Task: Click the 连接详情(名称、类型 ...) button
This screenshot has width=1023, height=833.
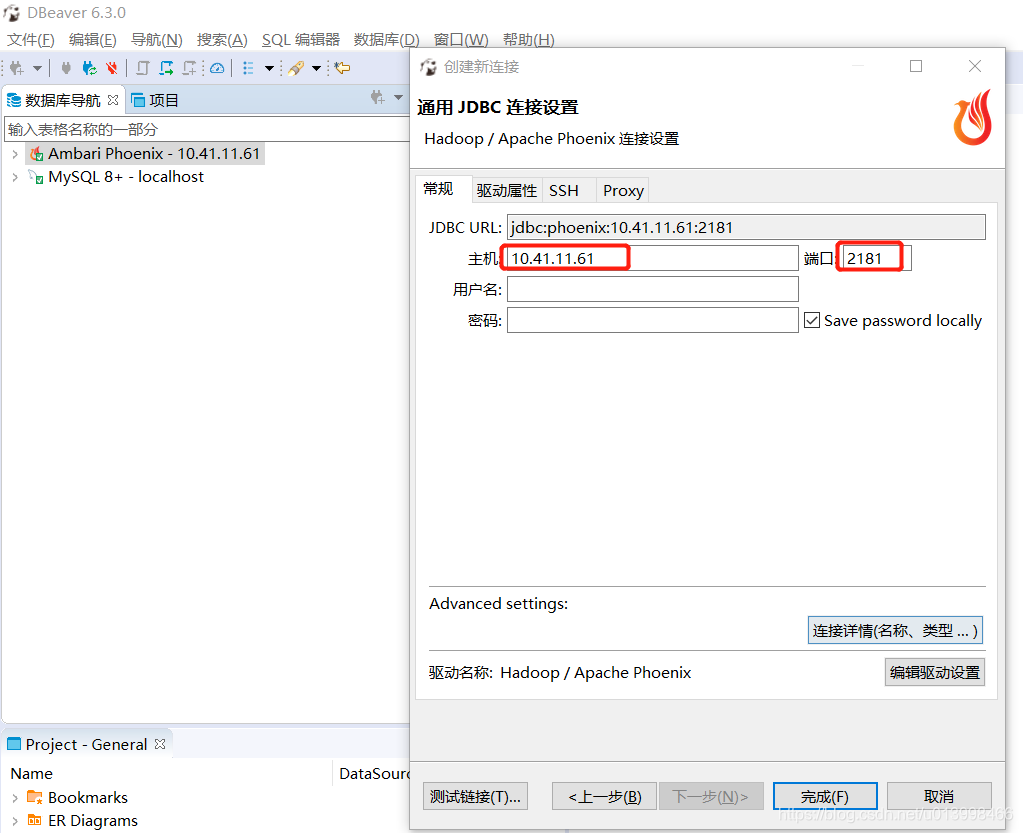Action: [895, 631]
